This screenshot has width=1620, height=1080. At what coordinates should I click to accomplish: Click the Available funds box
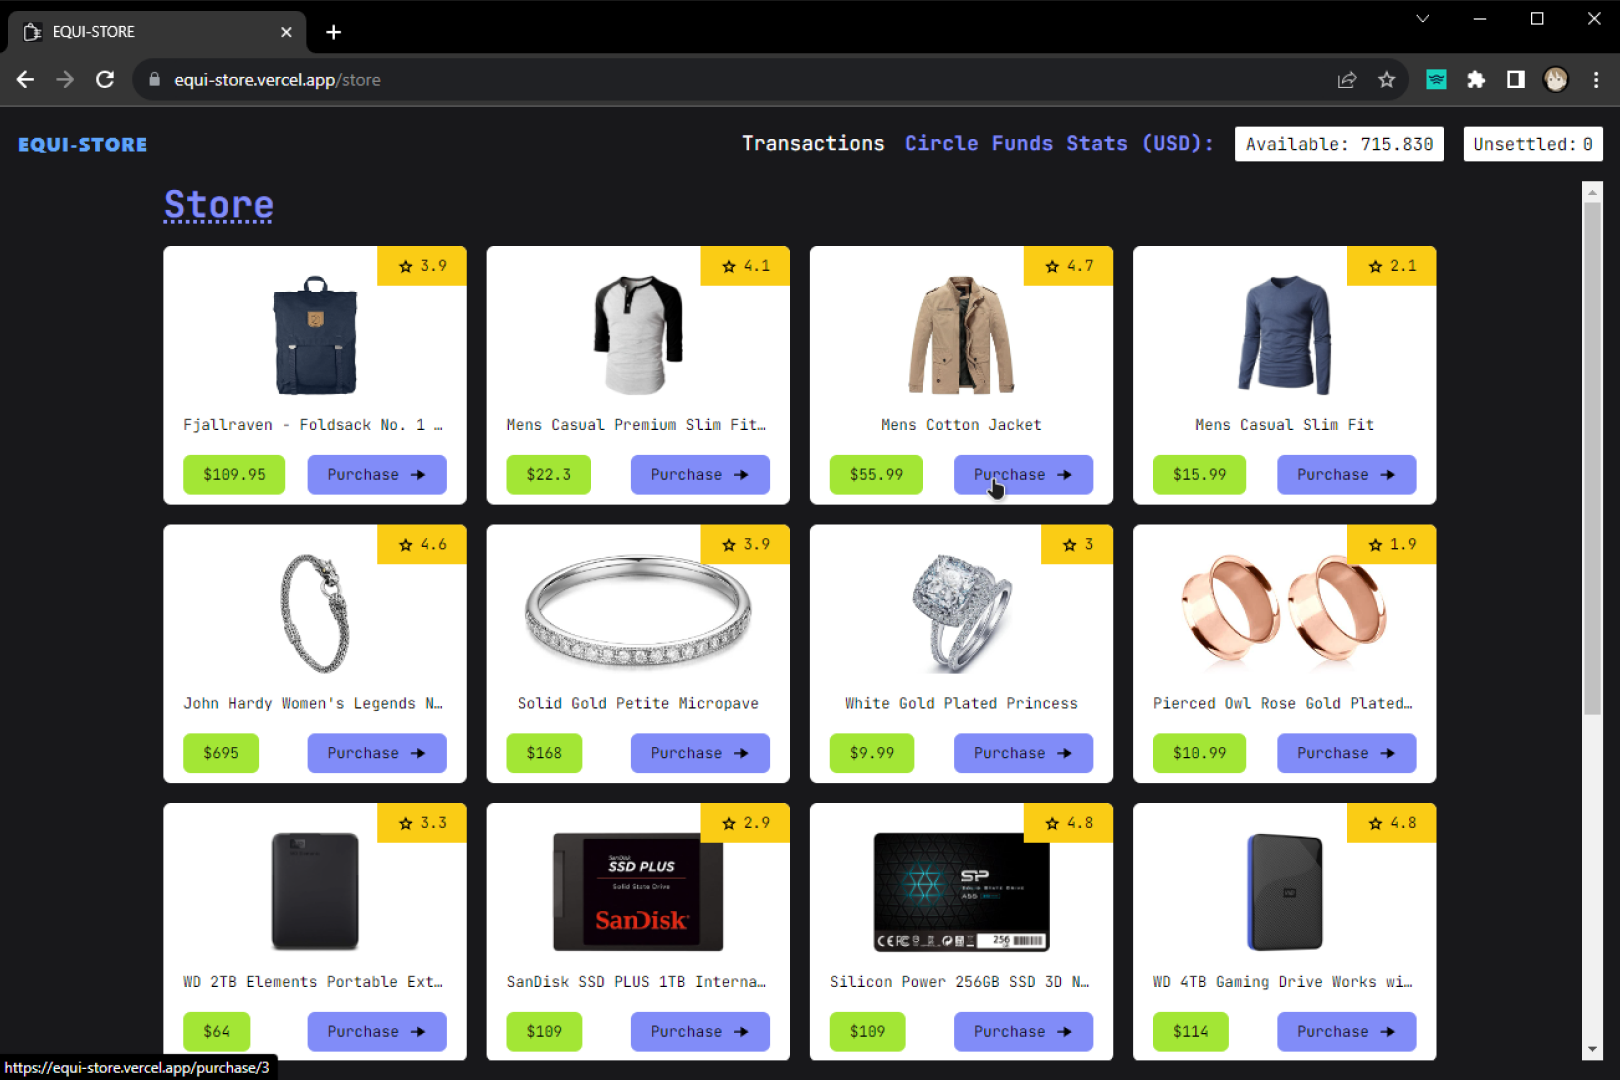[1339, 144]
